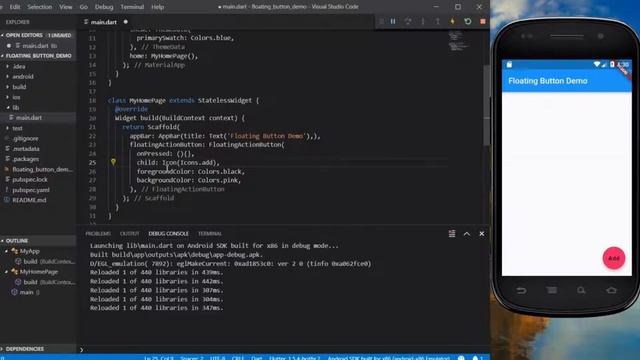Tap the emulator menu hardware button
The image size is (640, 360).
click(x=551, y=290)
